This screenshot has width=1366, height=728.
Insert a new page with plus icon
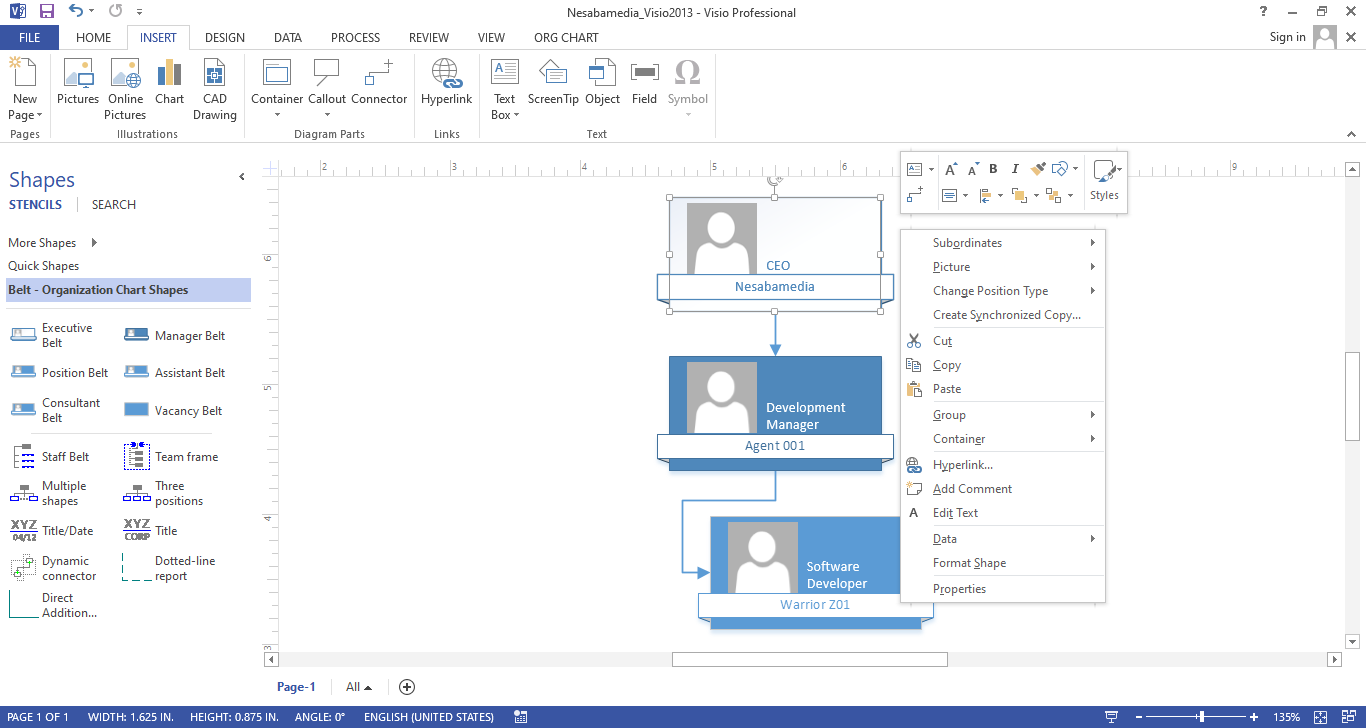click(x=407, y=687)
